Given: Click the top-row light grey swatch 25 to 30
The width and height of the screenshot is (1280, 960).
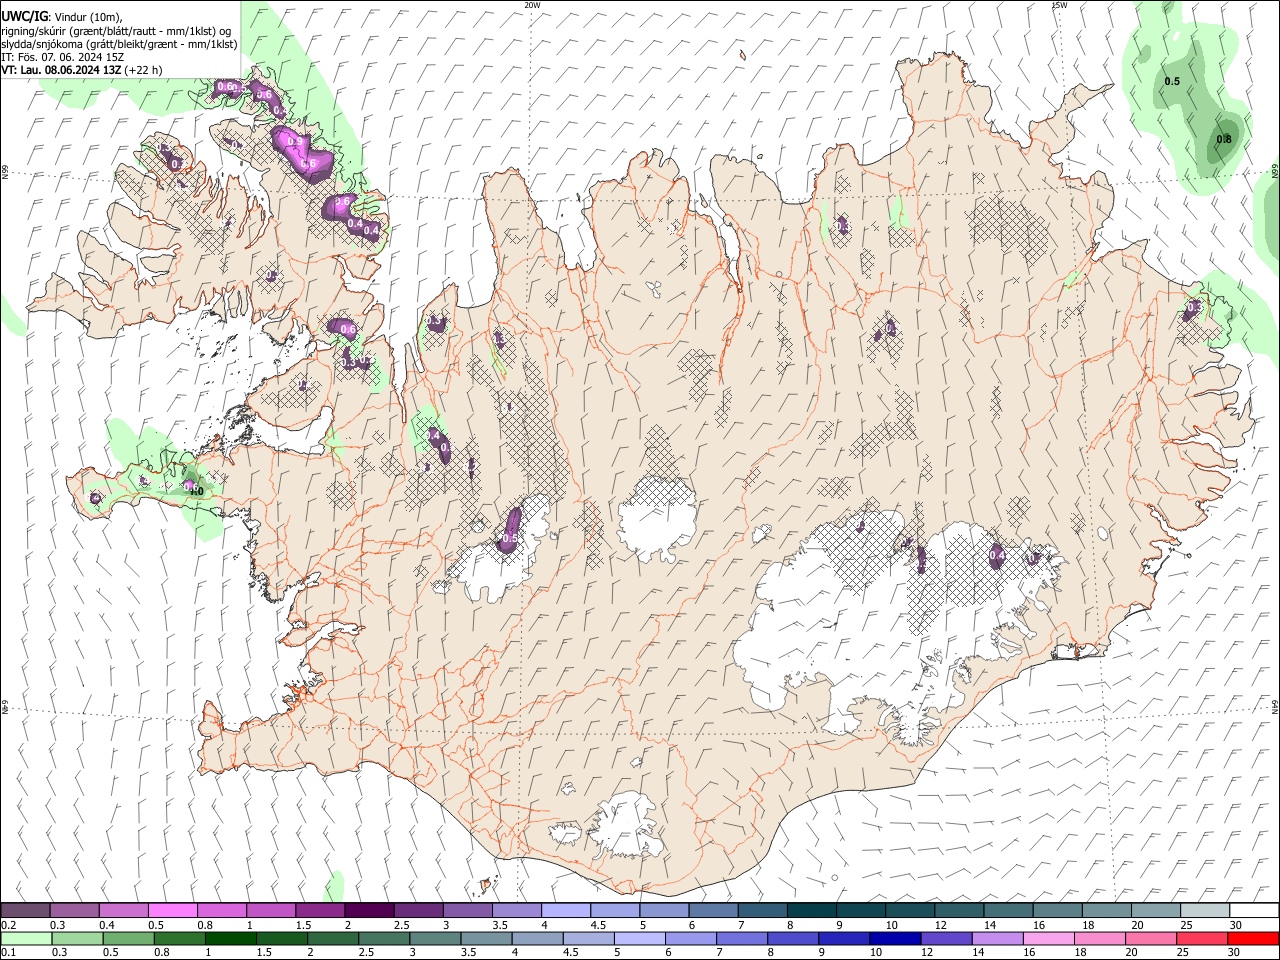Looking at the screenshot, I should [1204, 910].
